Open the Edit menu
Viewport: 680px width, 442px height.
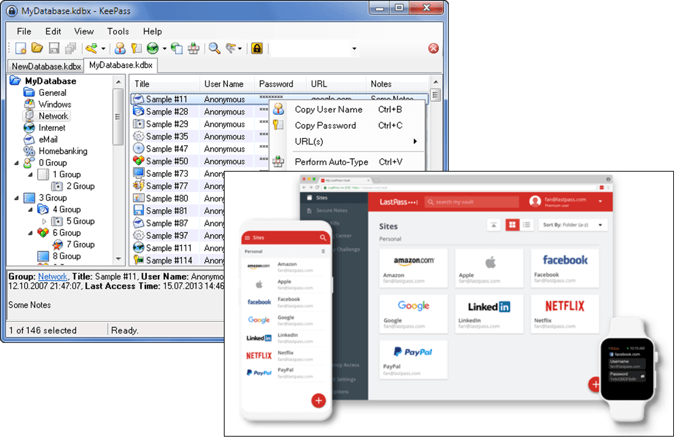(x=53, y=31)
